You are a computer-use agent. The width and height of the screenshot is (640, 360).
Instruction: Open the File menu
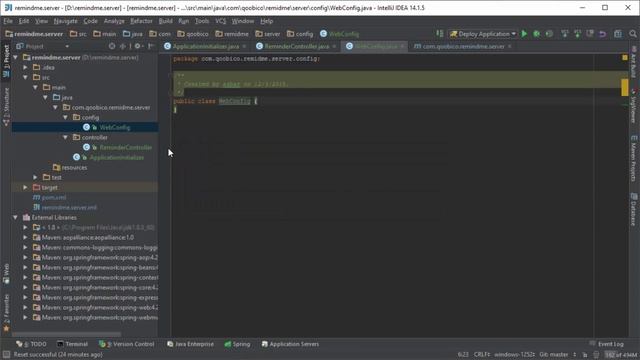point(8,21)
